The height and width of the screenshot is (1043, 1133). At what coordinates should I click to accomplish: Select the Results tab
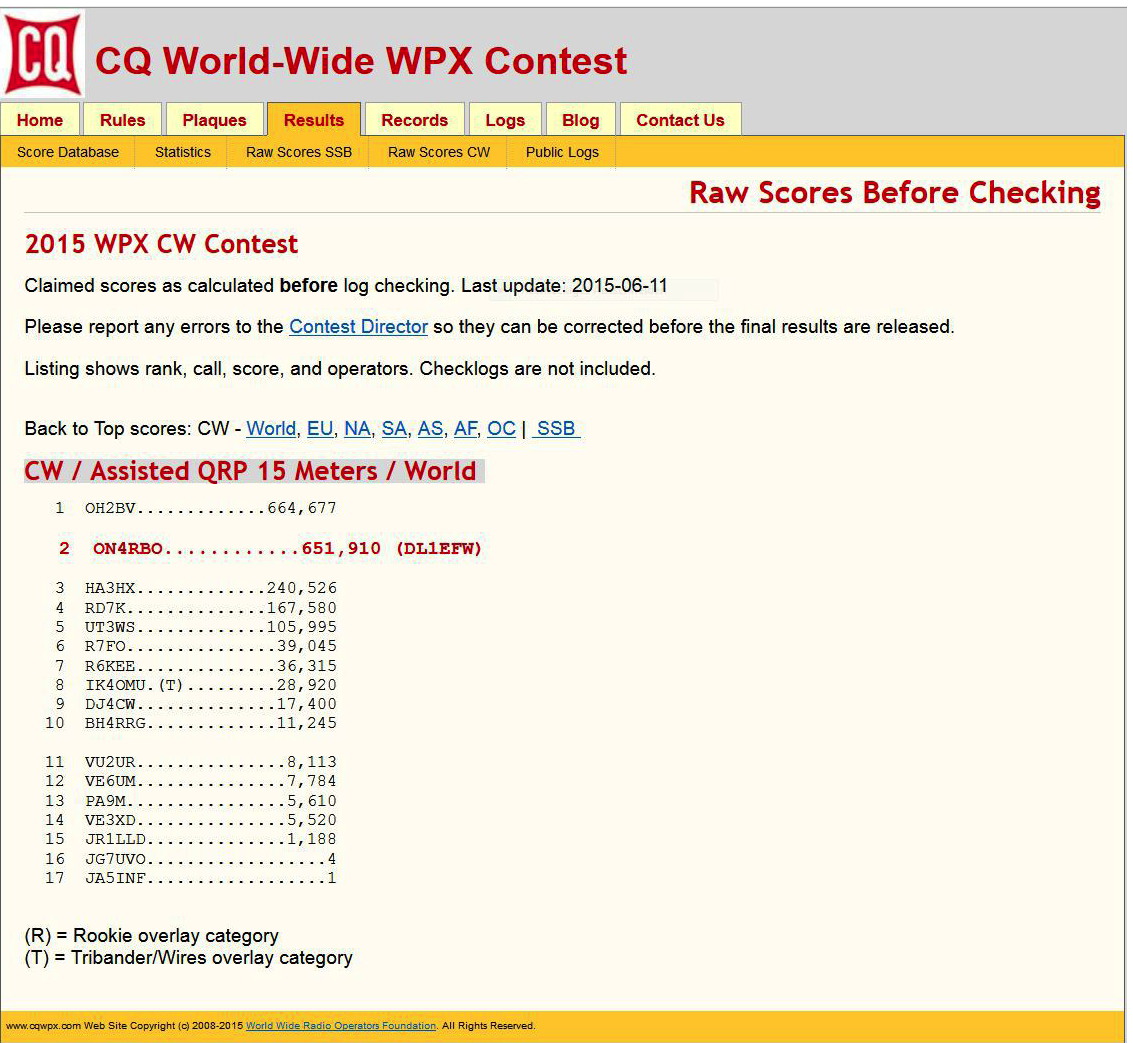click(314, 120)
